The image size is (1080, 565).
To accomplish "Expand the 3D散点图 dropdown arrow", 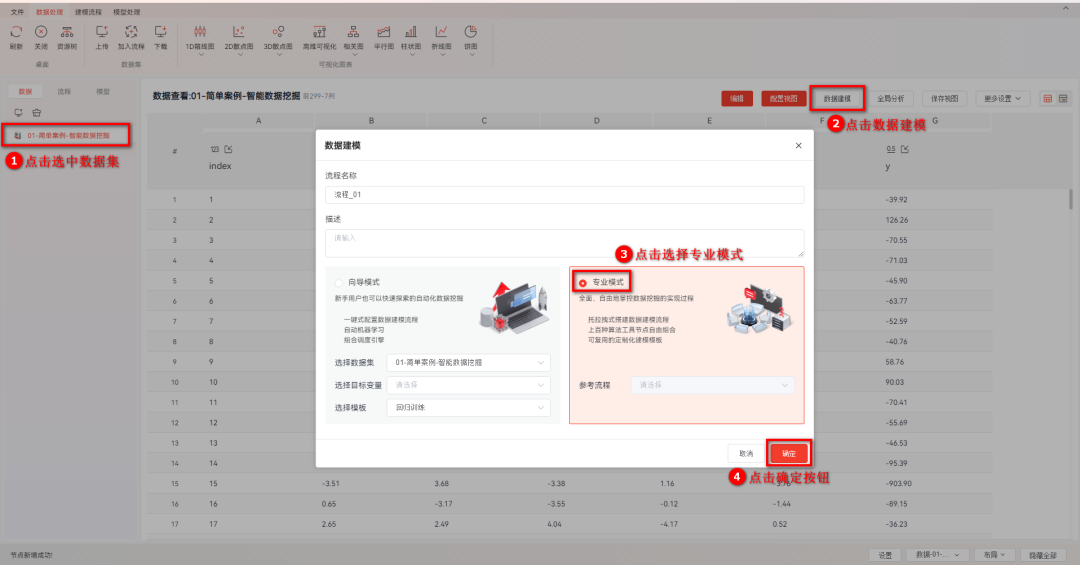I will (x=278, y=54).
